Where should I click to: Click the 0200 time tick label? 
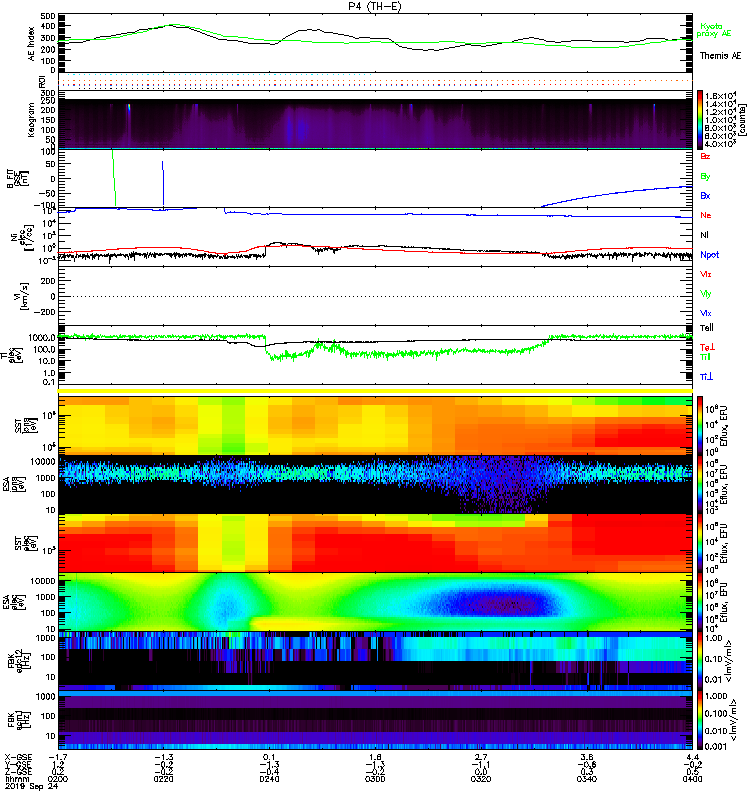click(58, 779)
